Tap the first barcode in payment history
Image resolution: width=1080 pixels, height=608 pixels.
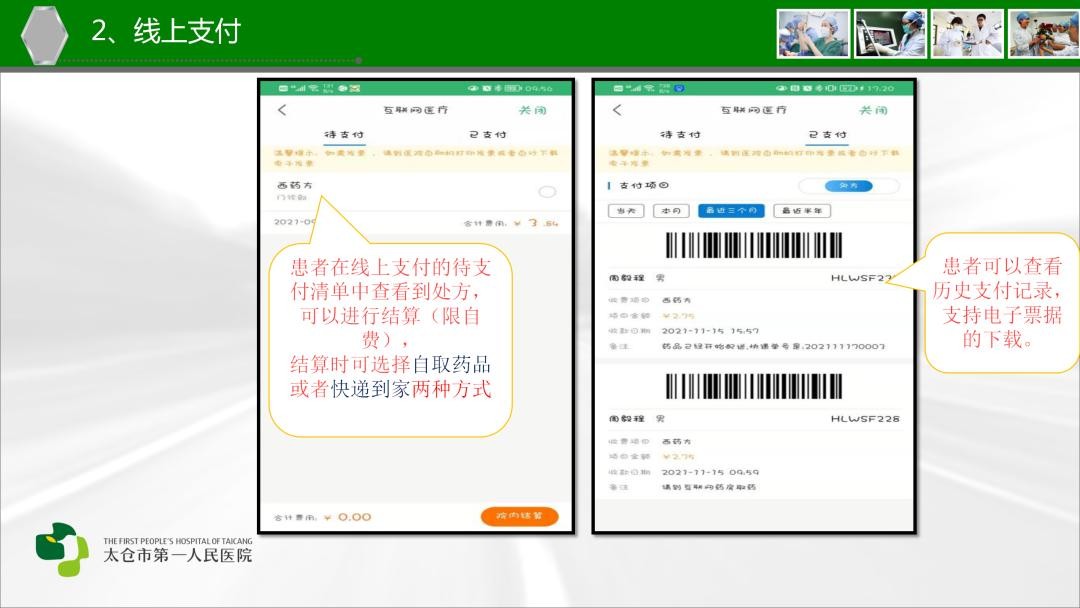753,246
